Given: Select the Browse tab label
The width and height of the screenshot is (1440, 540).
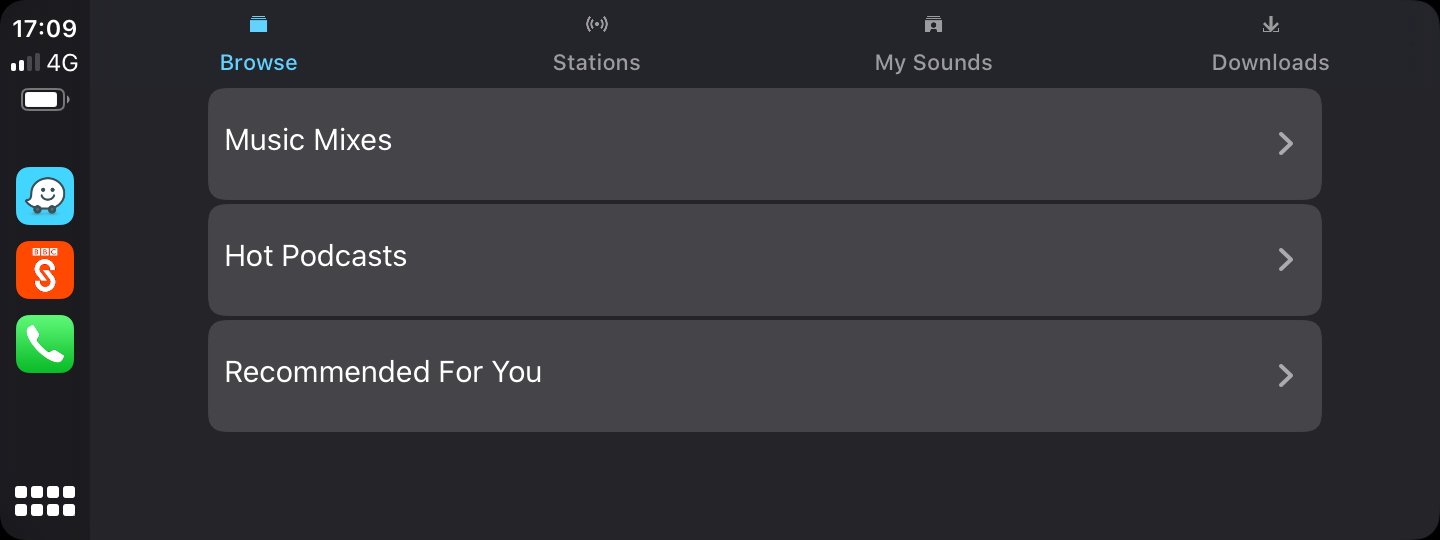Looking at the screenshot, I should [x=259, y=63].
